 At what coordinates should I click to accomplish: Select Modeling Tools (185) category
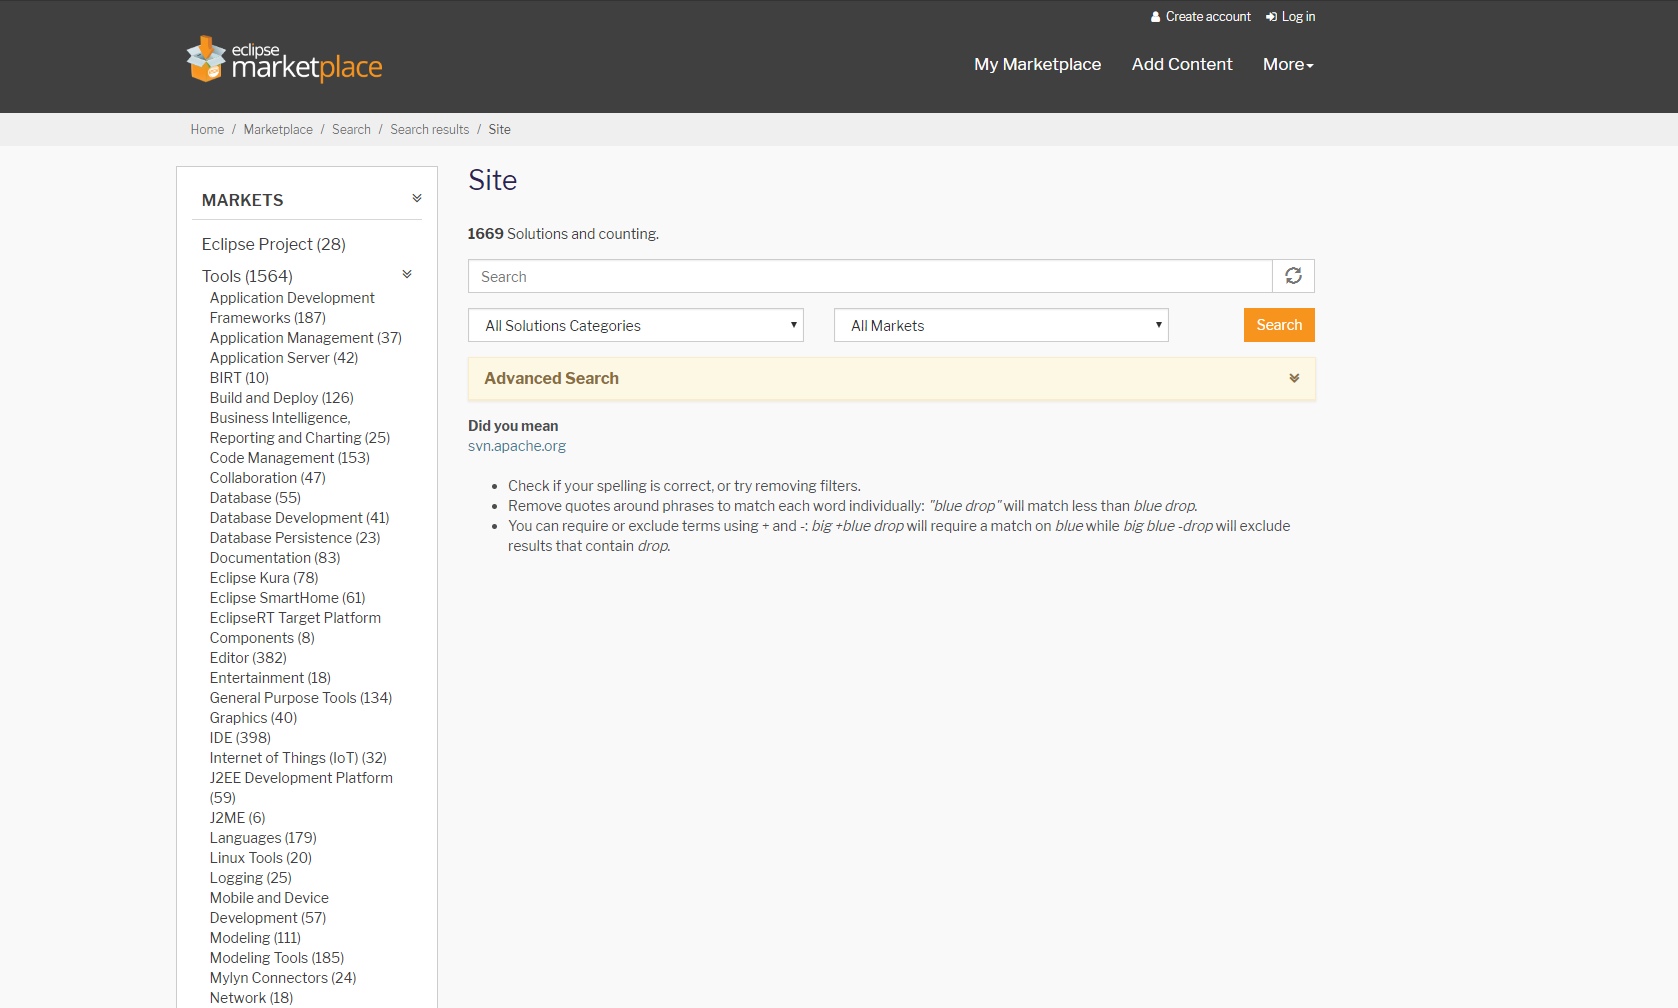277,958
